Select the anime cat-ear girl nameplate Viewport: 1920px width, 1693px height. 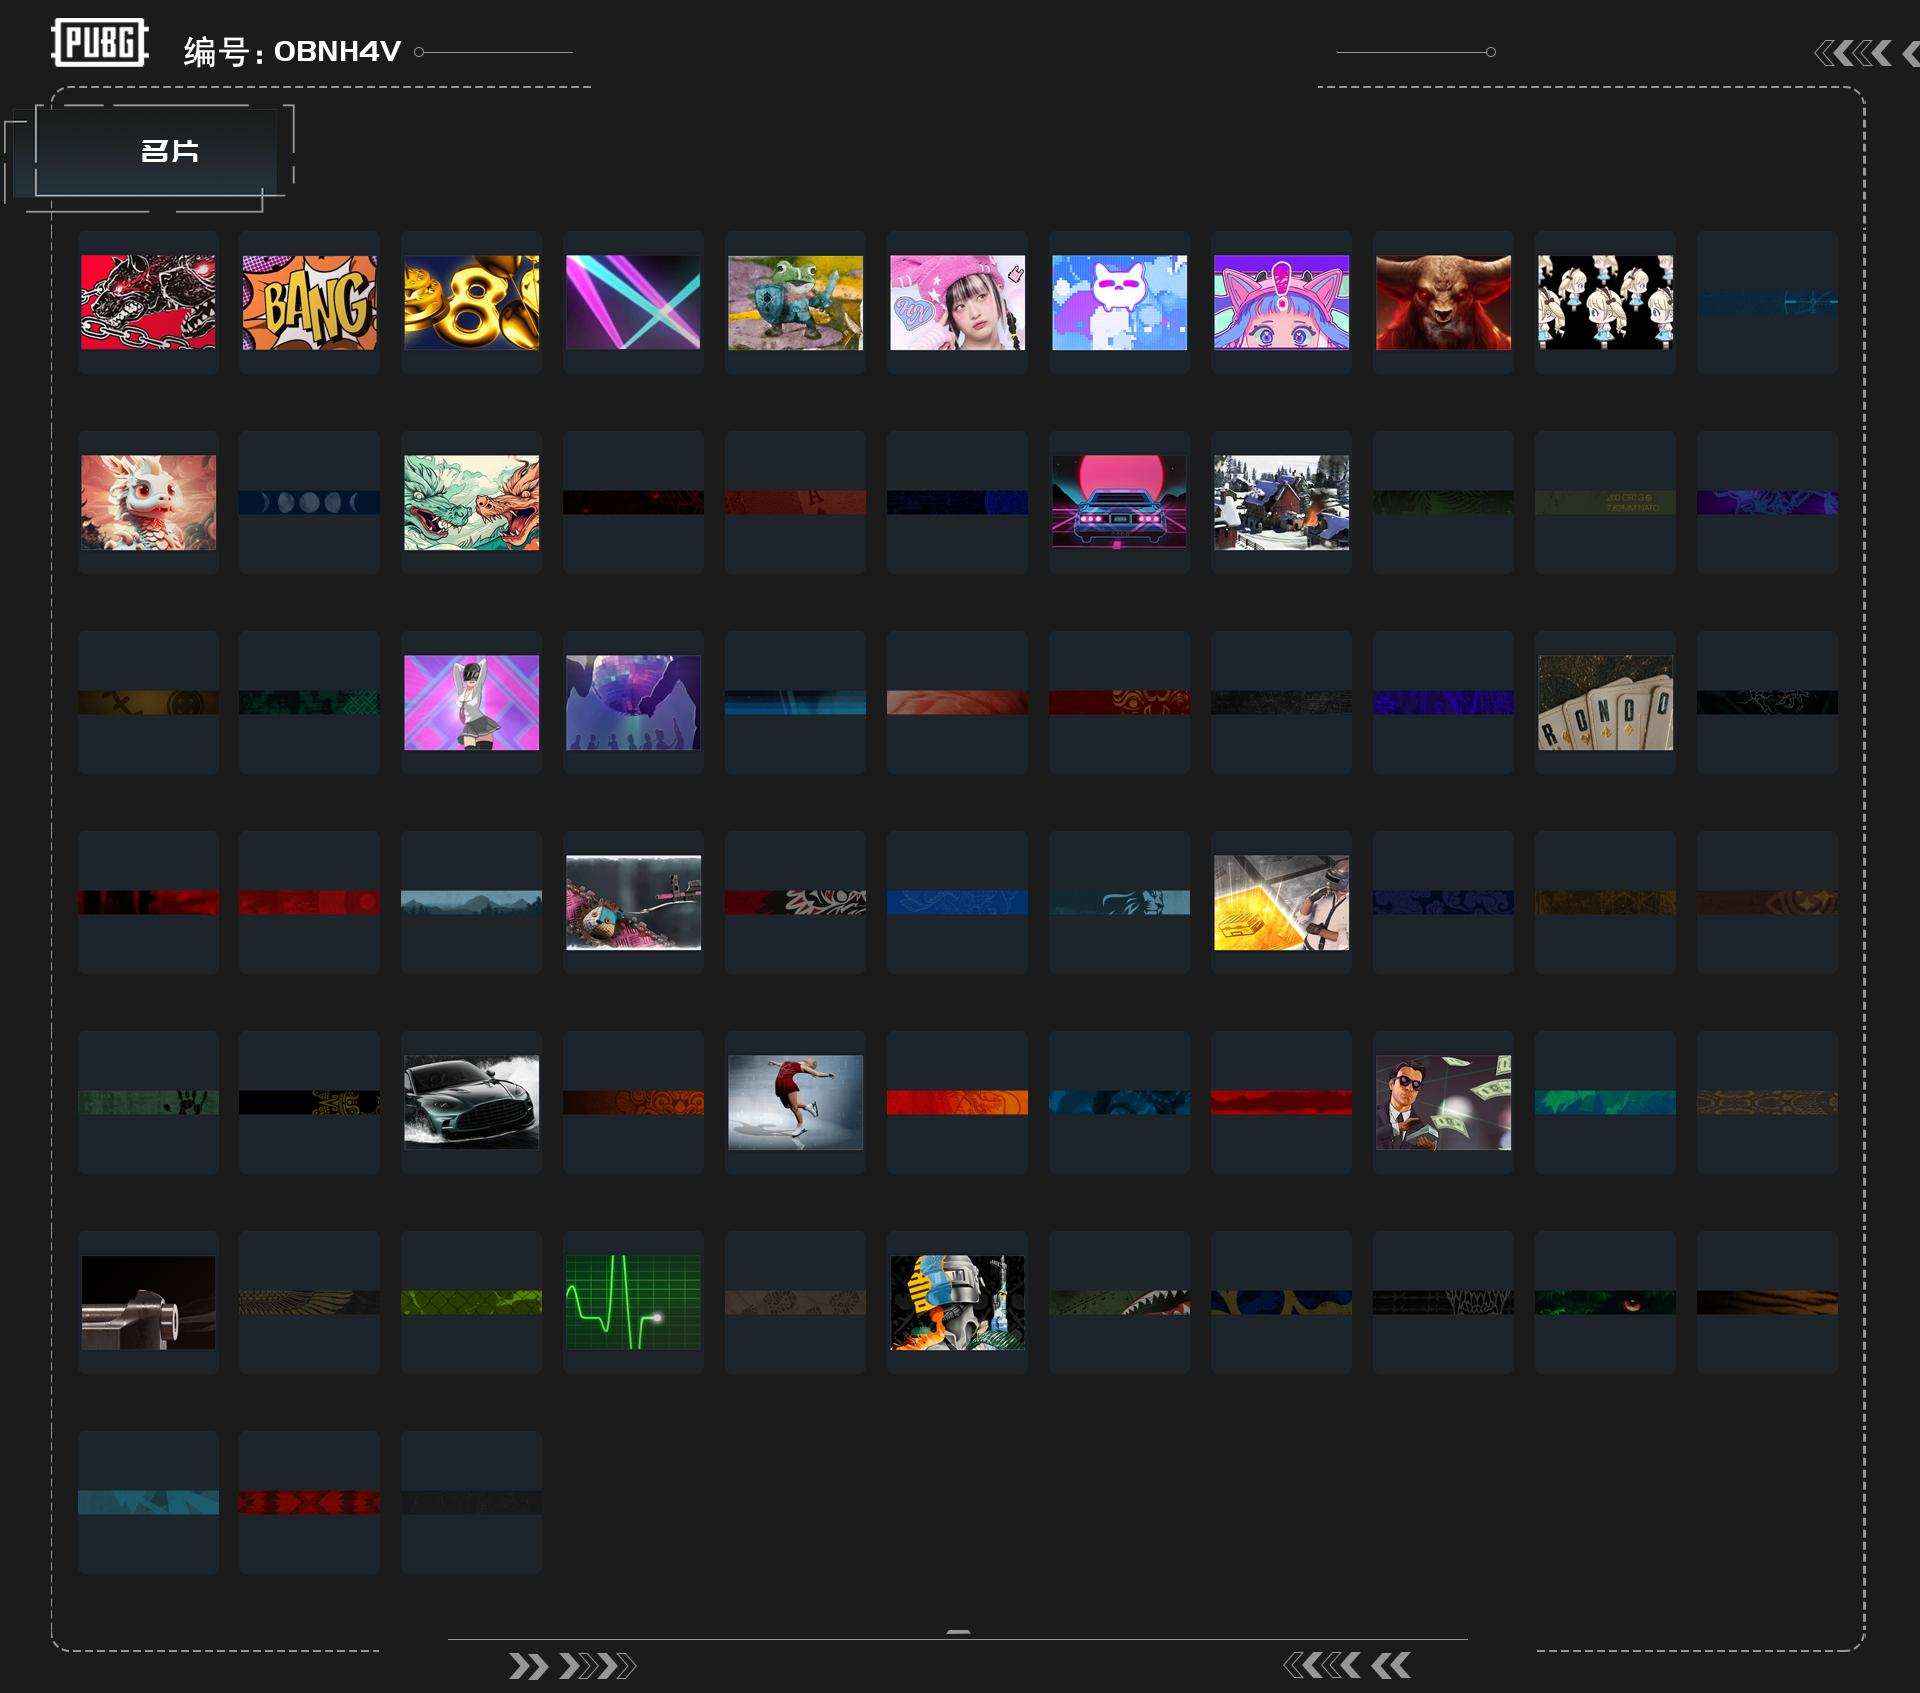(1282, 302)
